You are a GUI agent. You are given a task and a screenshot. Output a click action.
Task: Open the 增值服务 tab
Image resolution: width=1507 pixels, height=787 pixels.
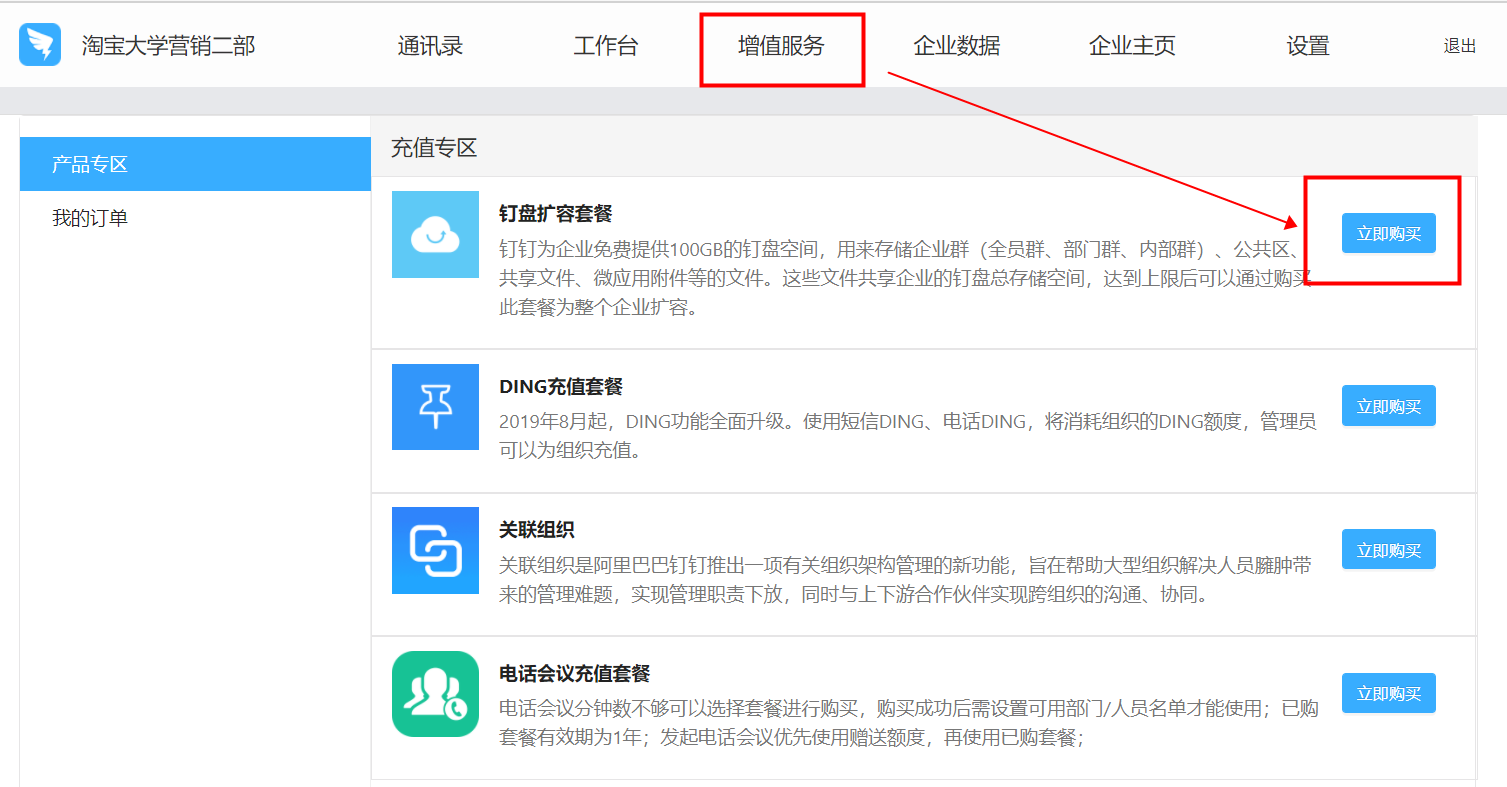781,46
